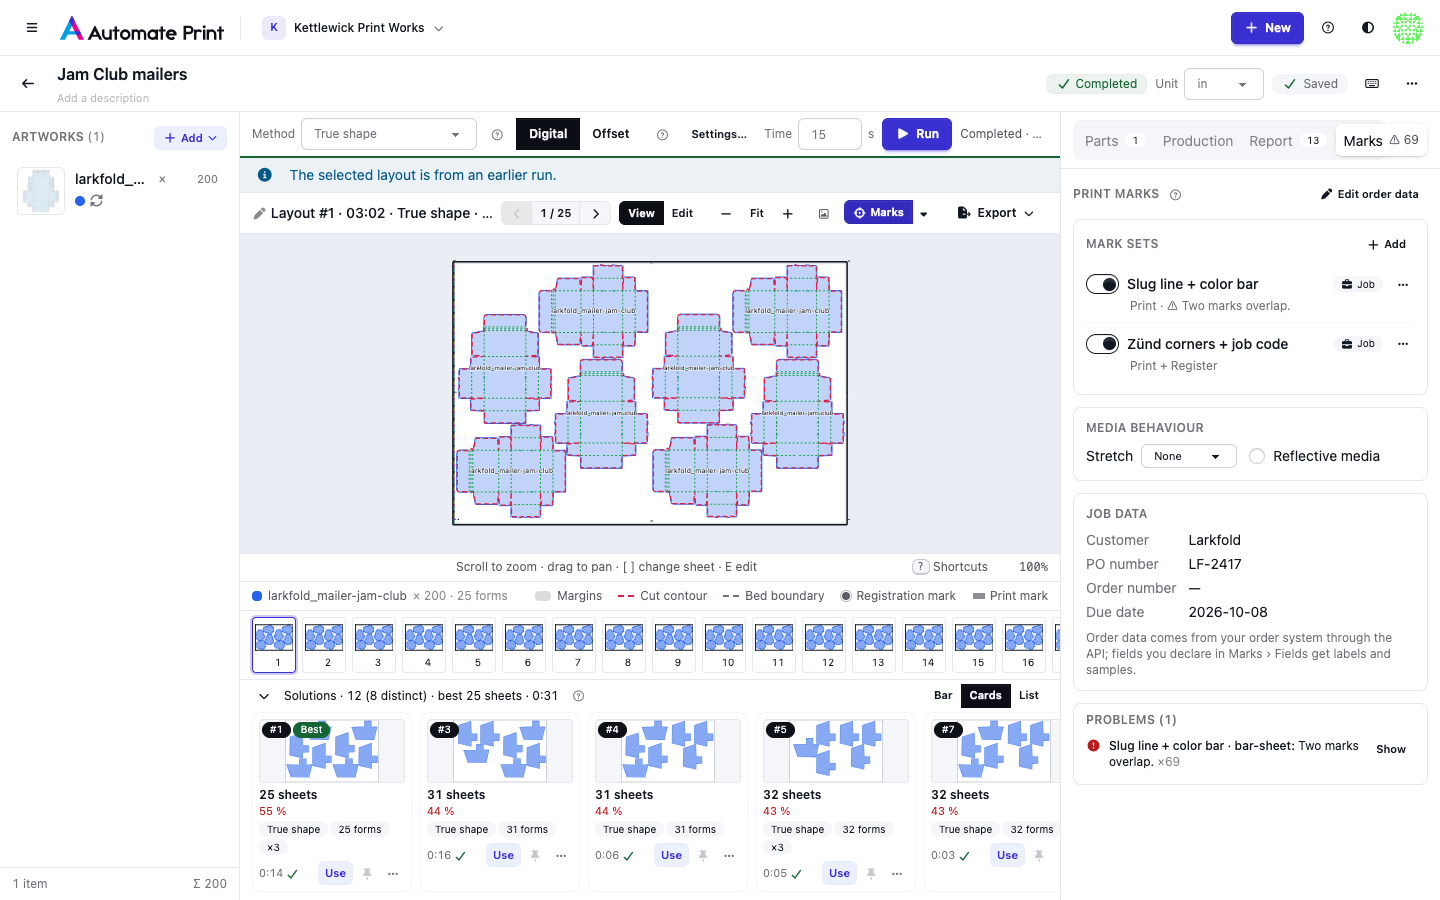Toggle the dark/light theme icon
This screenshot has height=900, width=1440.
1368,28
